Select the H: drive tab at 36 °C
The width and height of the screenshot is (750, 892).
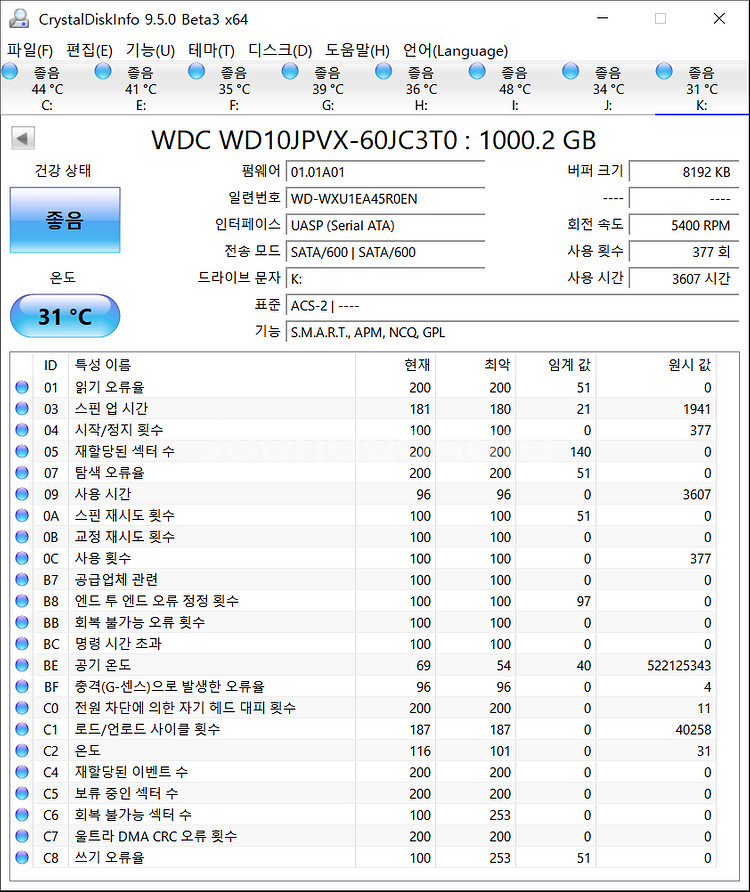point(421,88)
